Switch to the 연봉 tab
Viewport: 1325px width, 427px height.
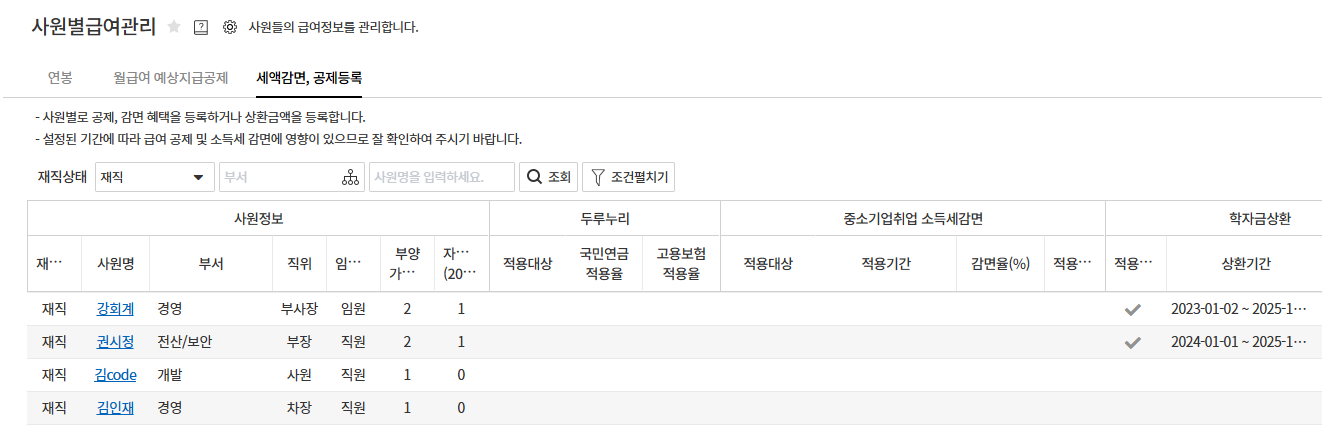tap(60, 77)
